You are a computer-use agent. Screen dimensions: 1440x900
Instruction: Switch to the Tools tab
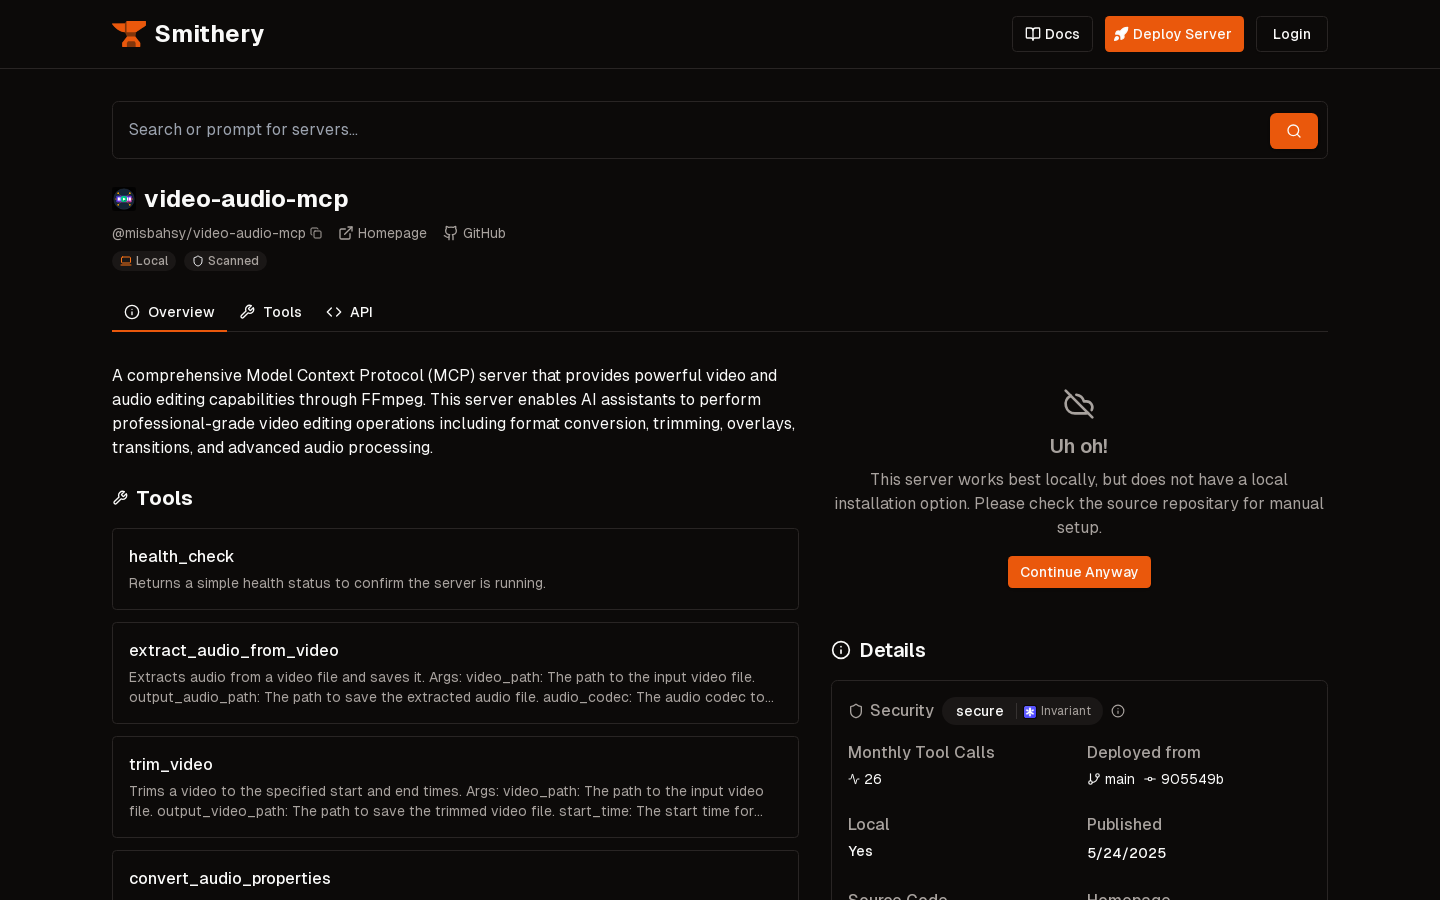tap(271, 312)
